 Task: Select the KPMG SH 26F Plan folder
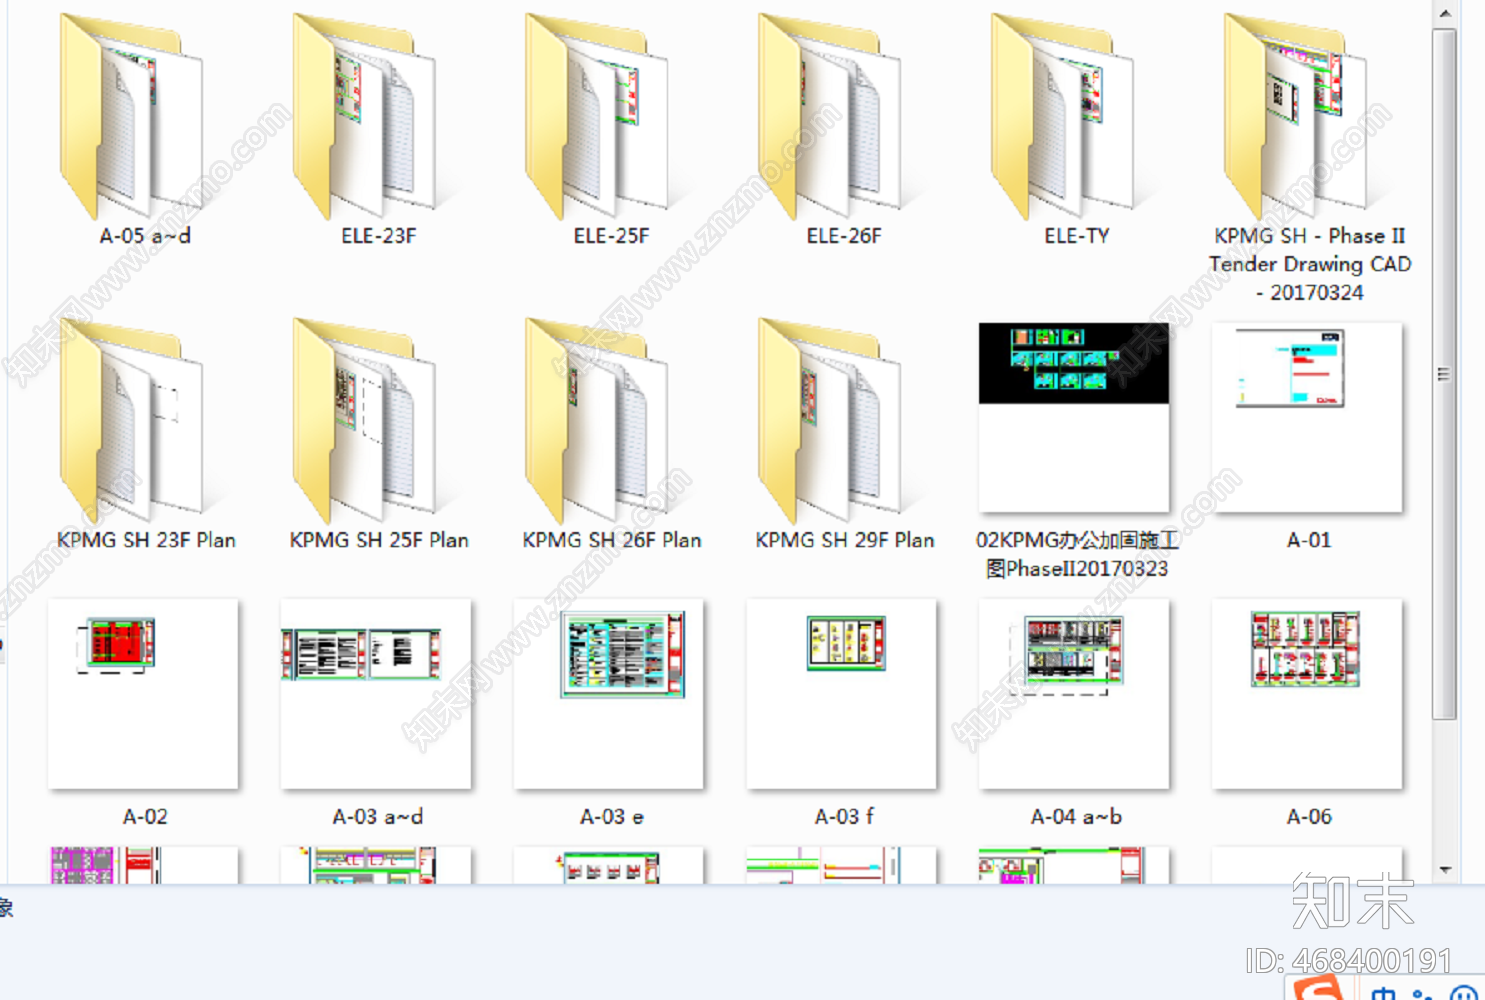pyautogui.click(x=597, y=421)
